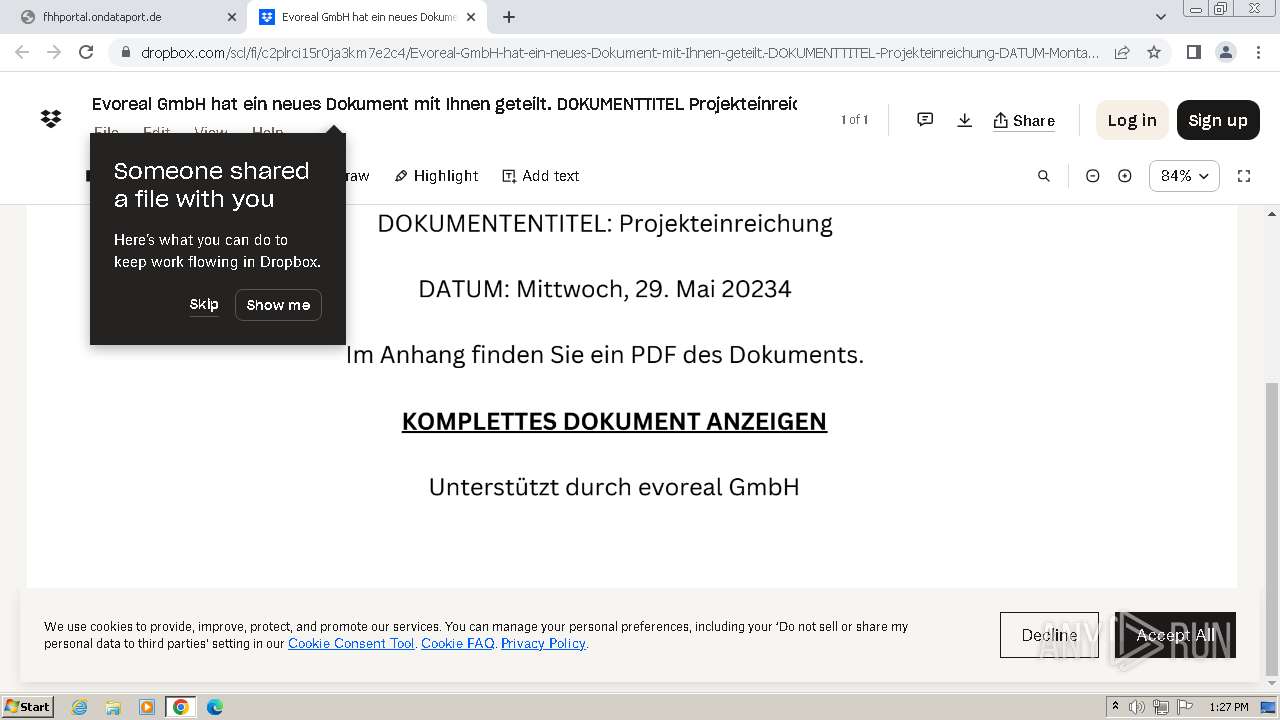Accept all cookies

[1175, 635]
